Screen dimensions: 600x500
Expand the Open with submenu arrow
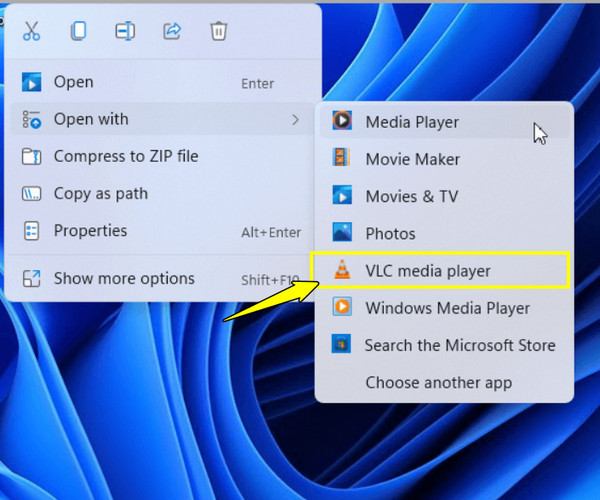point(295,120)
